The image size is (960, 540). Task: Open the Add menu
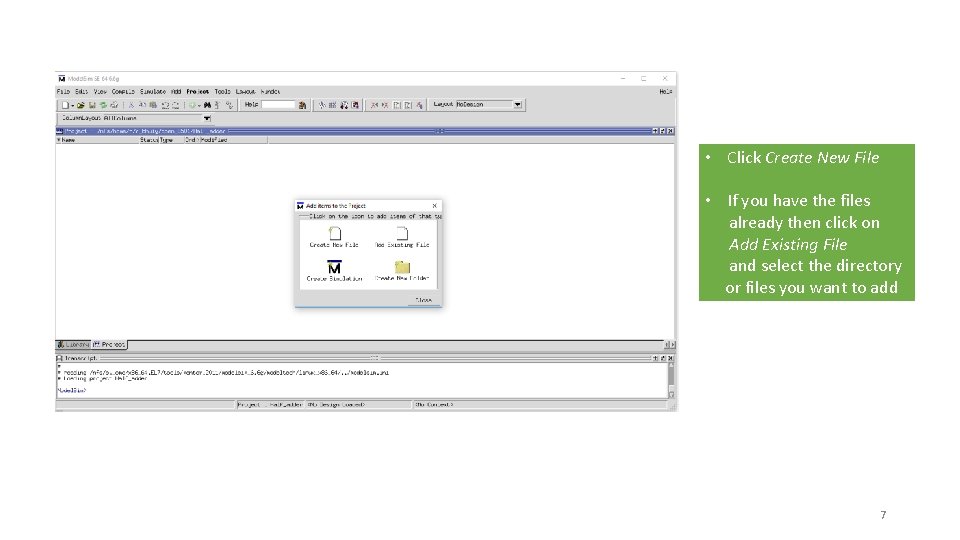176,91
